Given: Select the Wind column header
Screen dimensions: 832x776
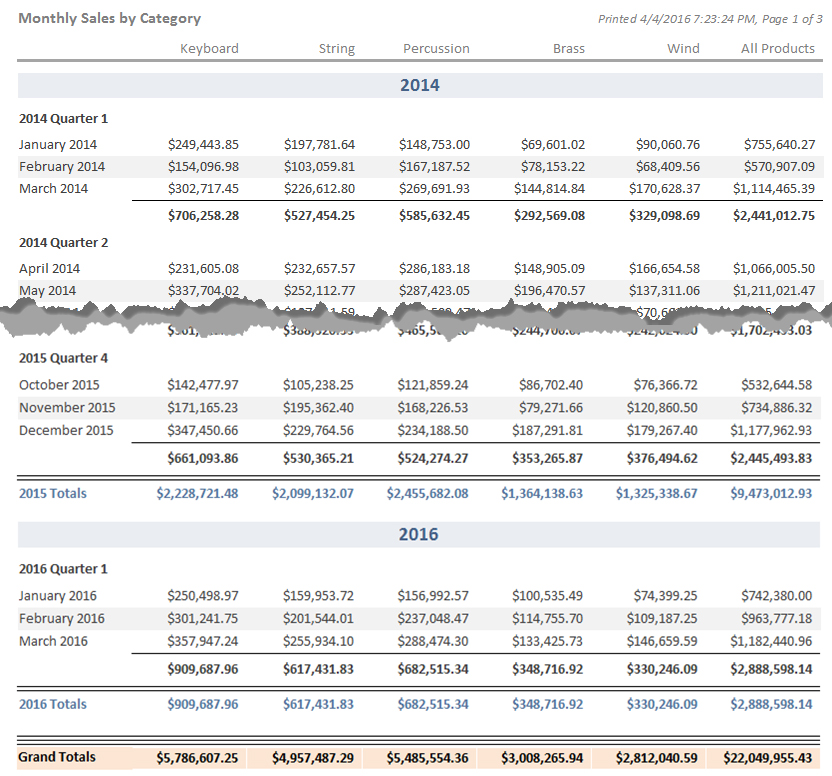Looking at the screenshot, I should (x=683, y=48).
